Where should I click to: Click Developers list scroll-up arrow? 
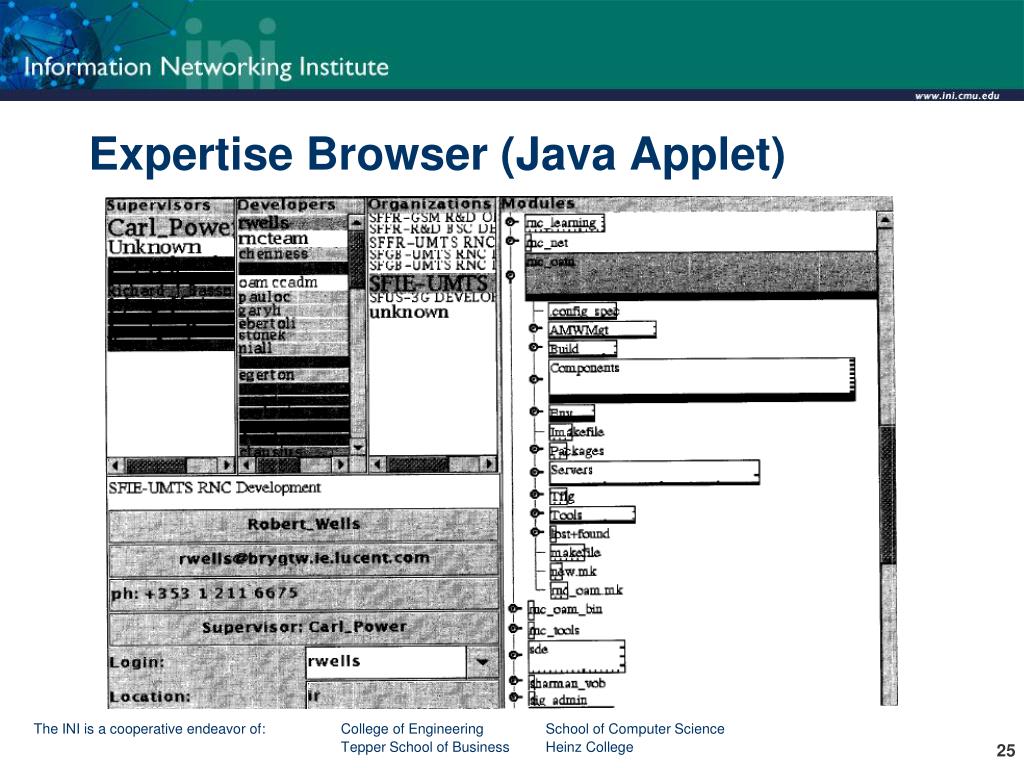click(x=357, y=223)
